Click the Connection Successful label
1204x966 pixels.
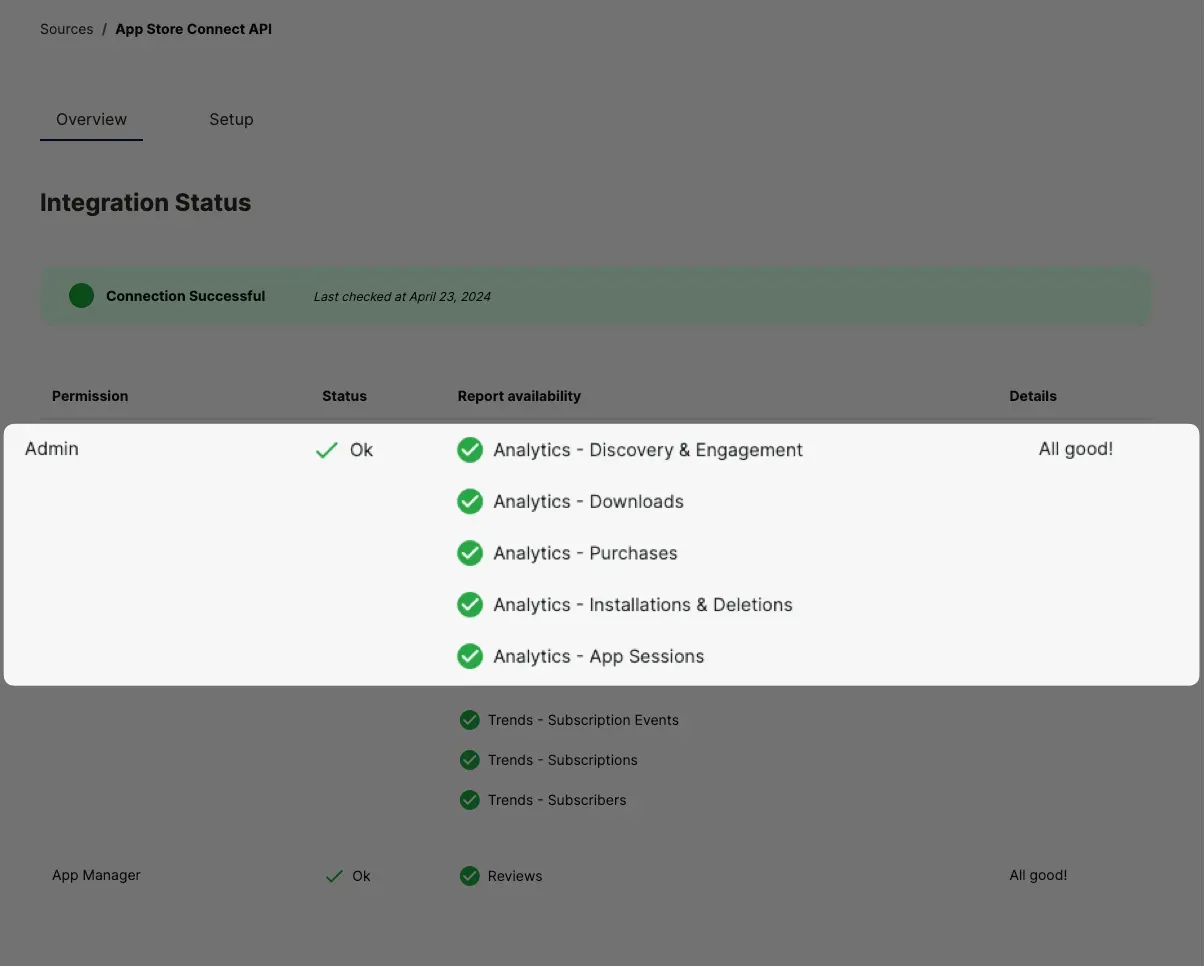click(x=186, y=296)
